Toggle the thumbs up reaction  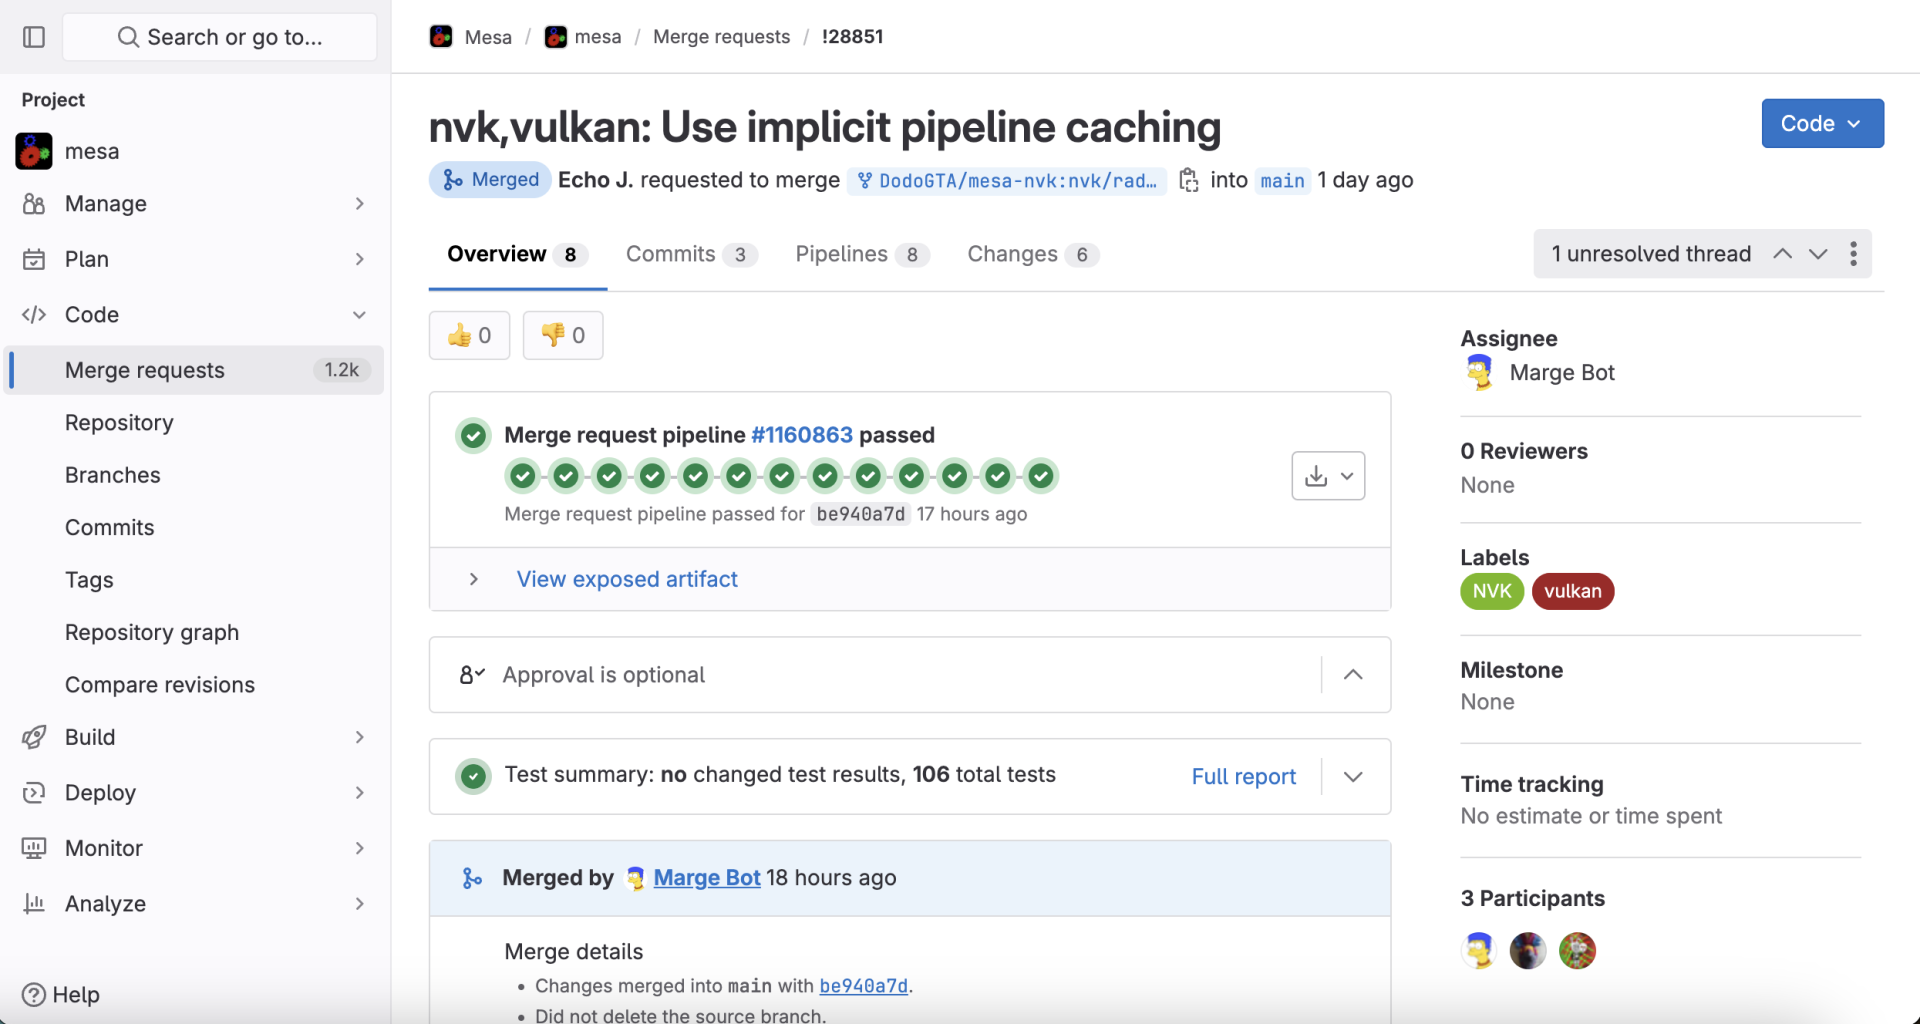(x=469, y=335)
